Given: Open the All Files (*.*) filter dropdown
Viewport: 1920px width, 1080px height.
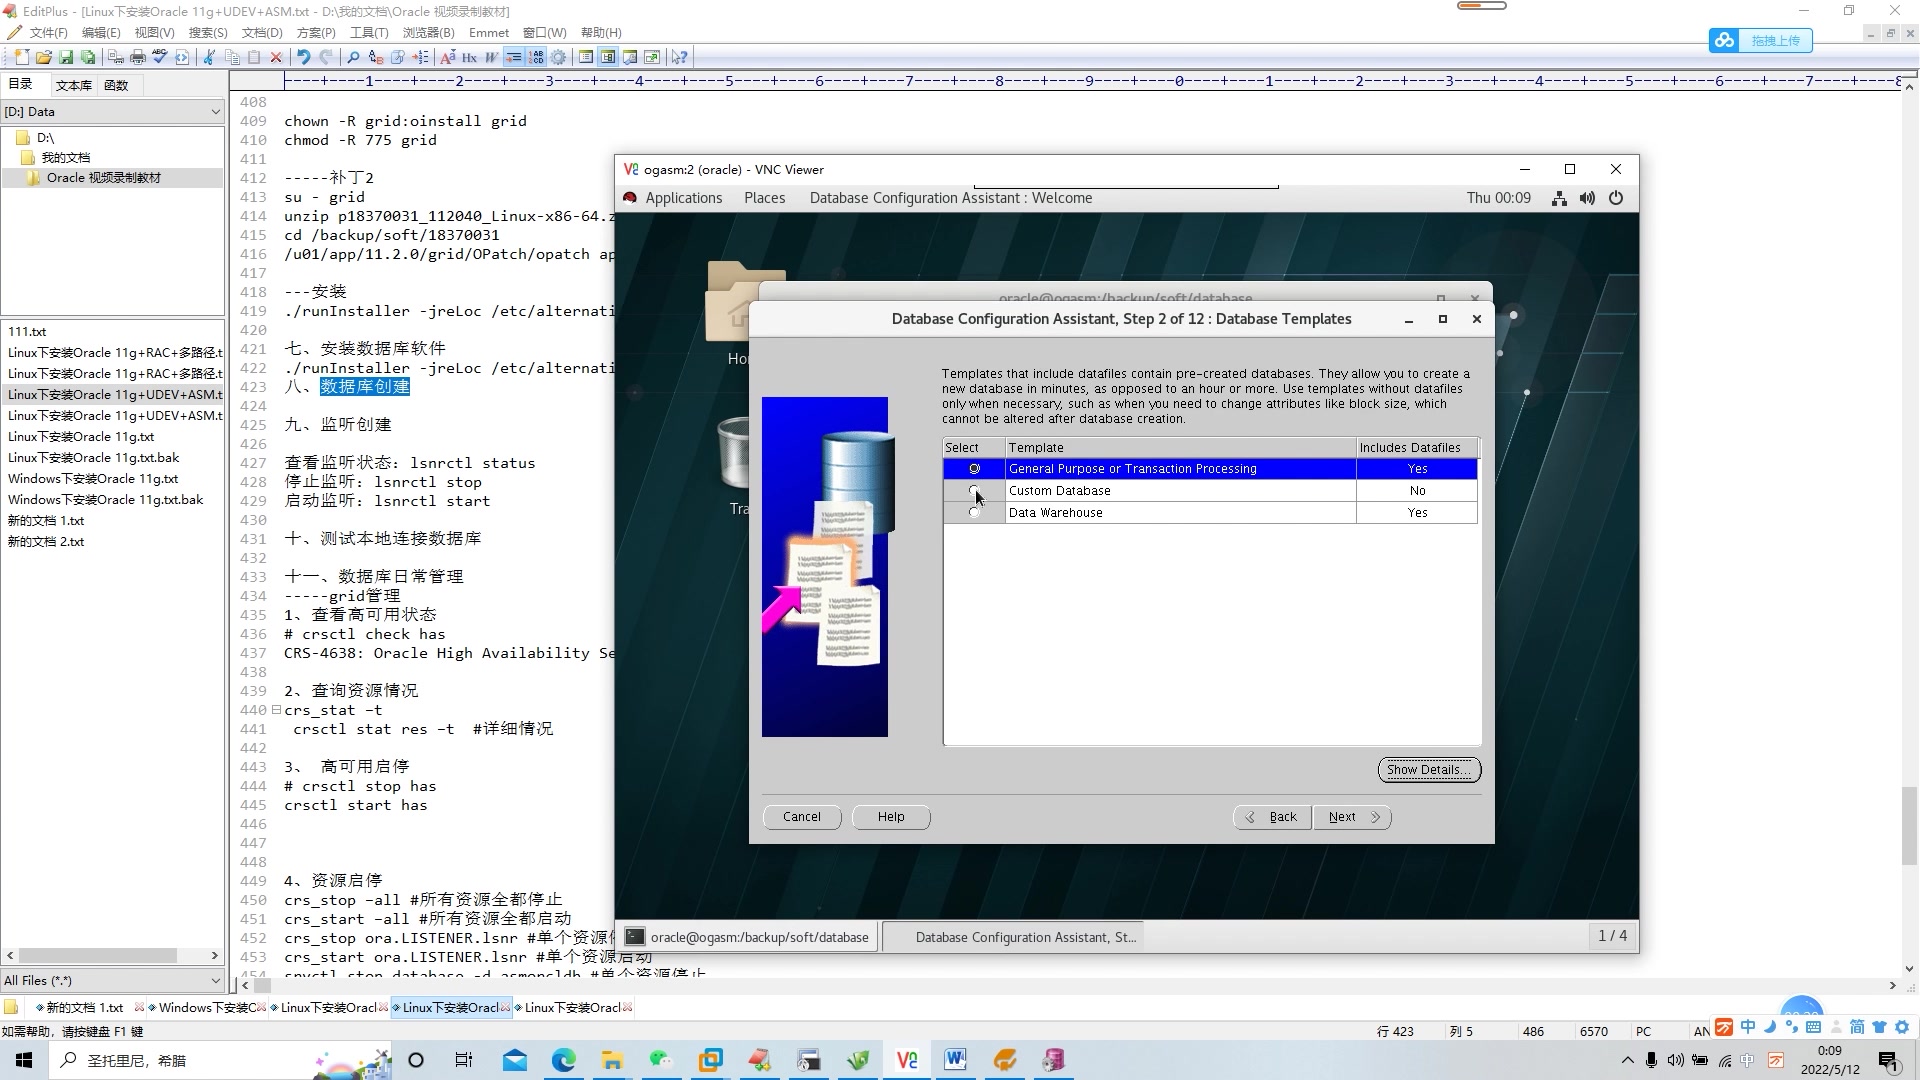Looking at the screenshot, I should (113, 981).
